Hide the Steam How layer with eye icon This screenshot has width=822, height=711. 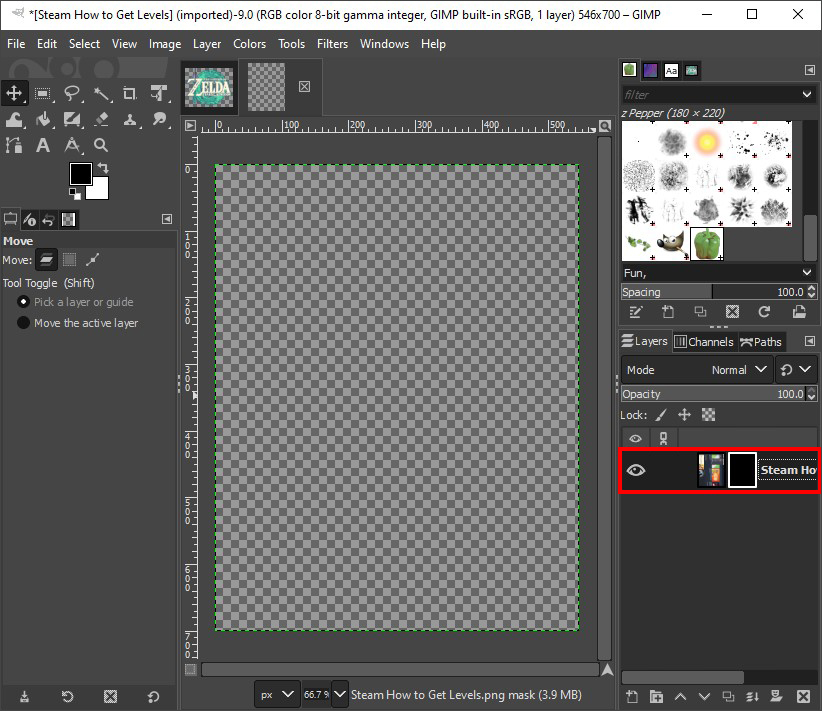[635, 470]
